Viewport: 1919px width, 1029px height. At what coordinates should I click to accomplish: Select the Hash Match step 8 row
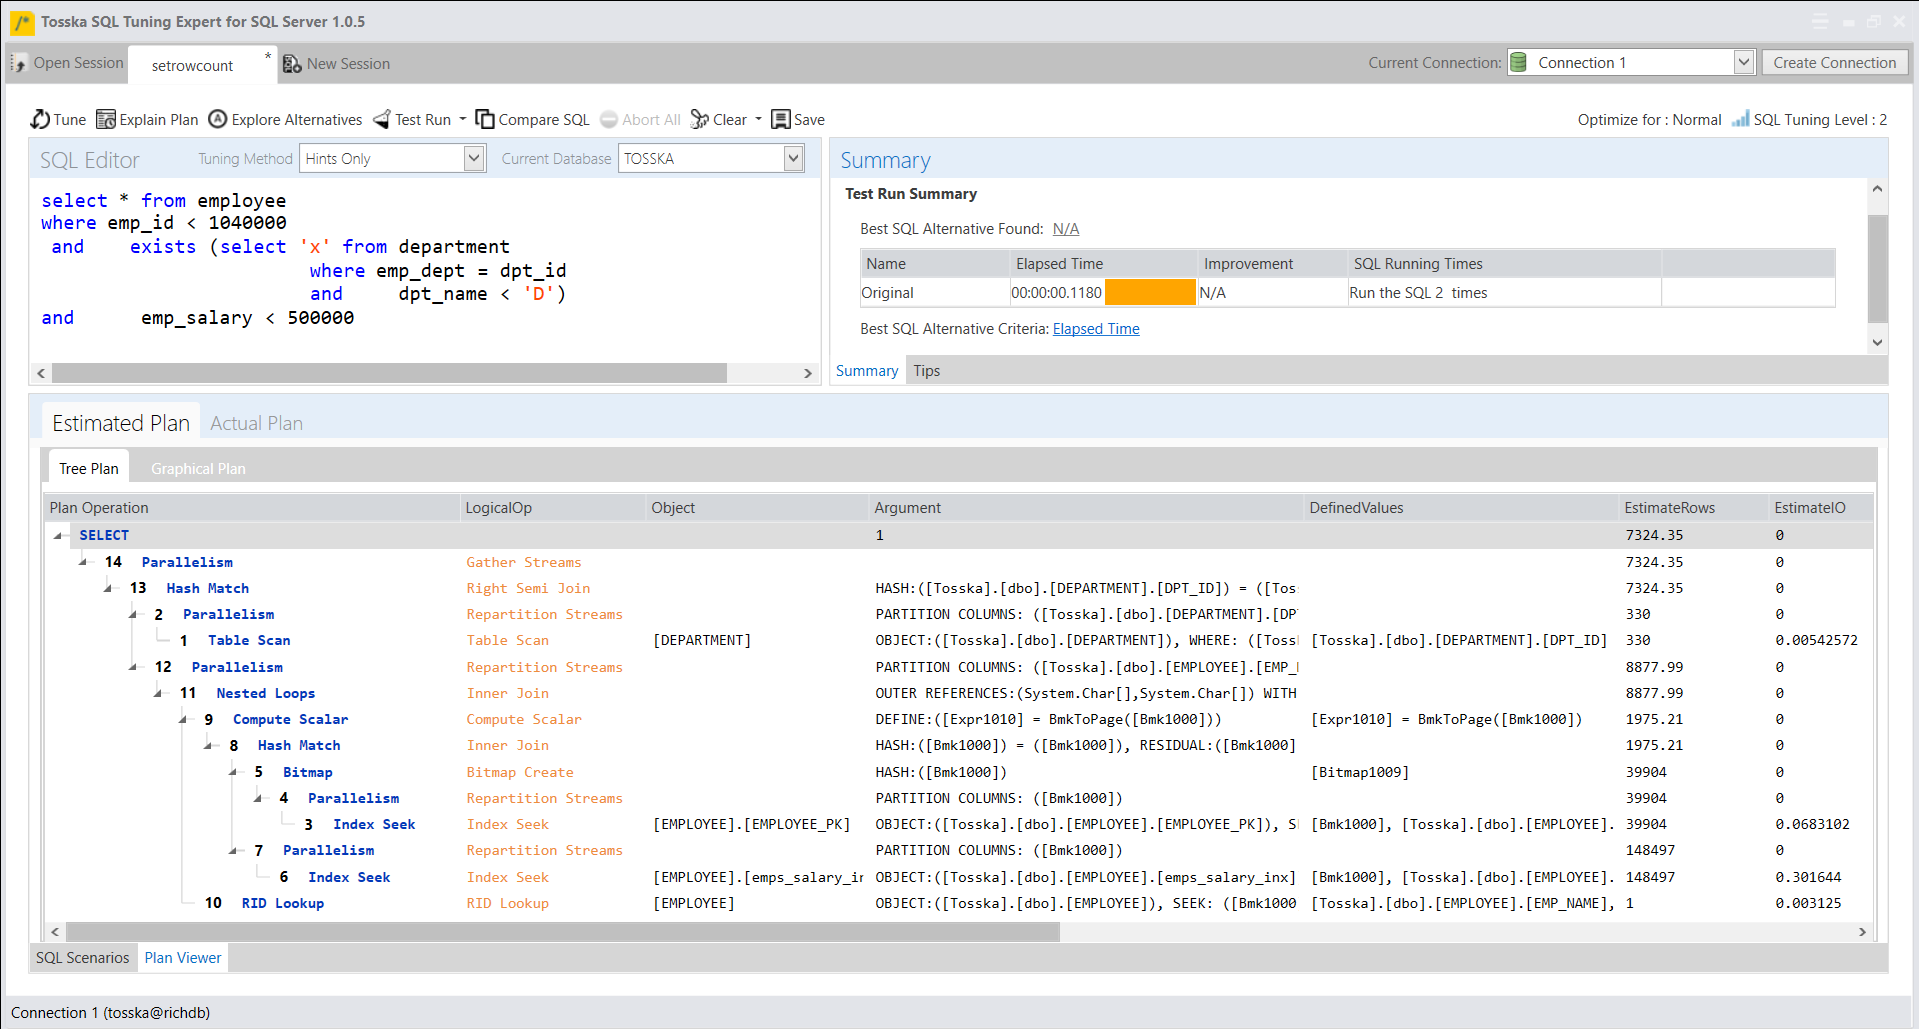[x=958, y=745]
